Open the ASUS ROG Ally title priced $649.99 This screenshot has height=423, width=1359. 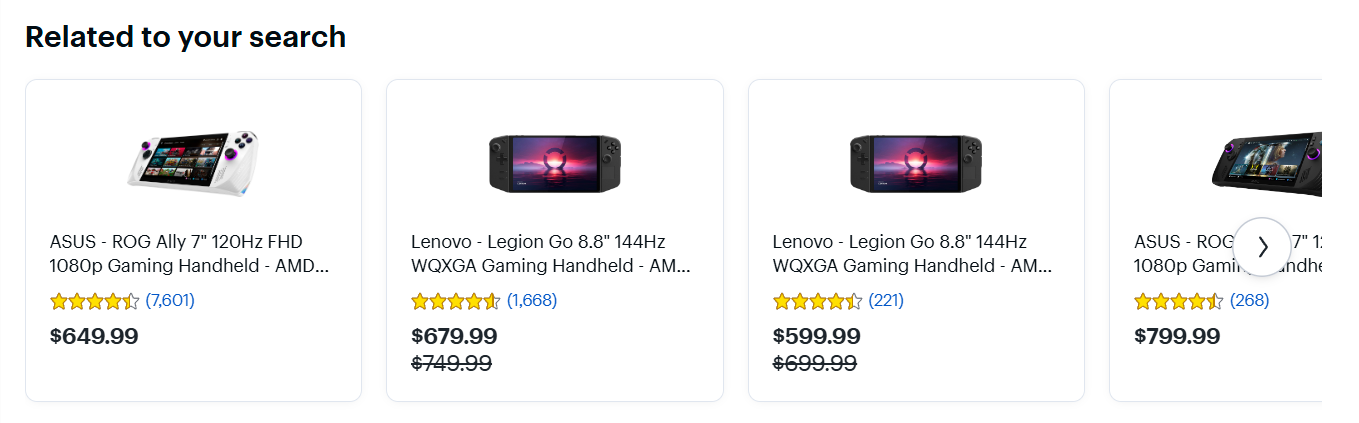[x=189, y=254]
